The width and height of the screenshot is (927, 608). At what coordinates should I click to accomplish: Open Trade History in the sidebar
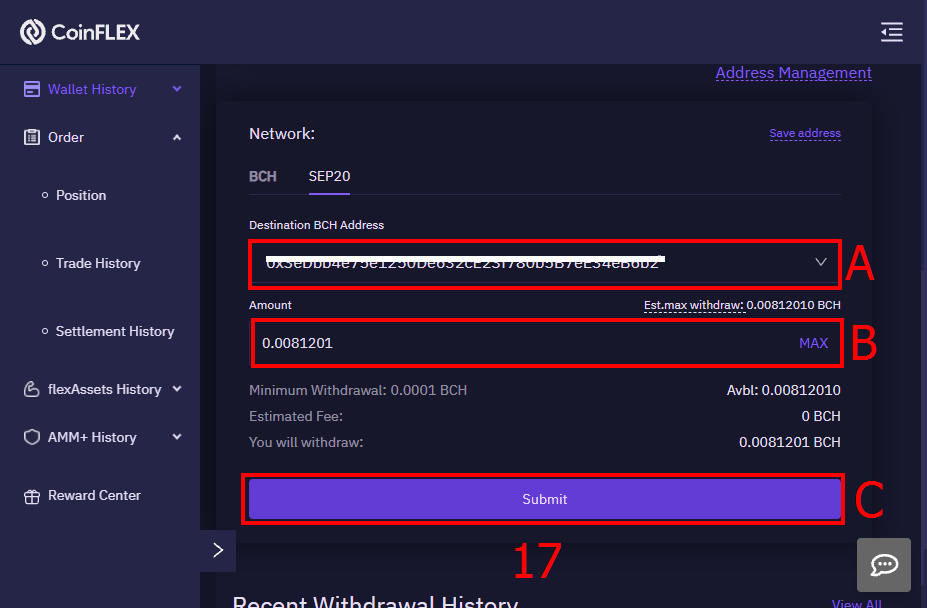[x=98, y=263]
